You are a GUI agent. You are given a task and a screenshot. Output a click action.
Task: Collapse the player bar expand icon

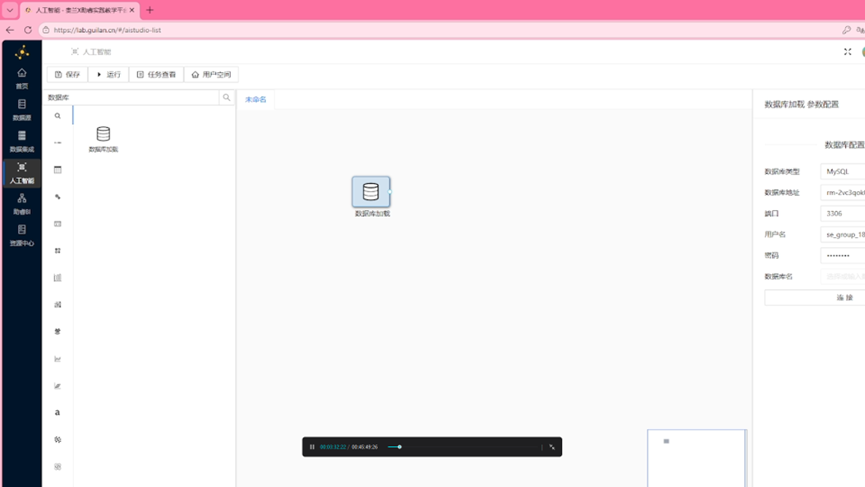click(552, 447)
